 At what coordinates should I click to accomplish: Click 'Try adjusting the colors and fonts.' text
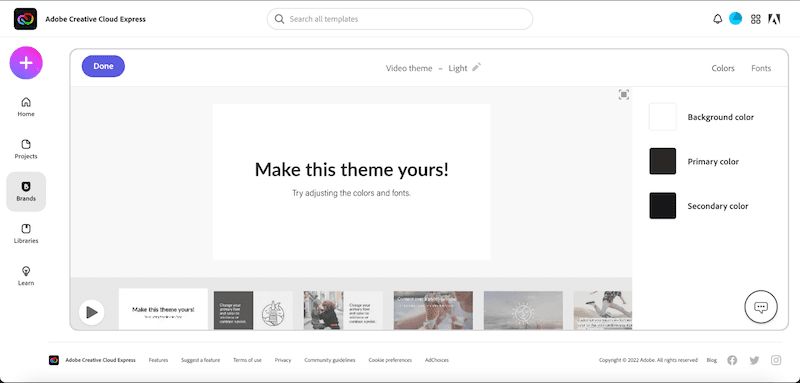351,193
